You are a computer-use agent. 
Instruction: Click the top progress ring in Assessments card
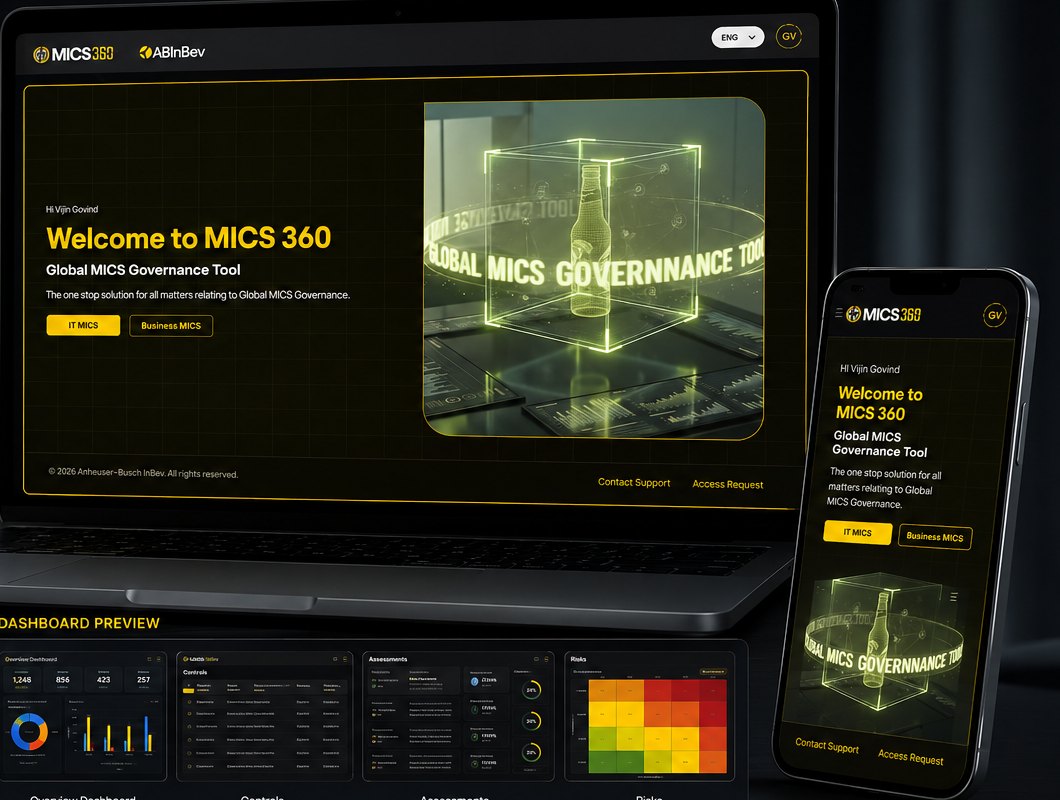pyautogui.click(x=531, y=690)
